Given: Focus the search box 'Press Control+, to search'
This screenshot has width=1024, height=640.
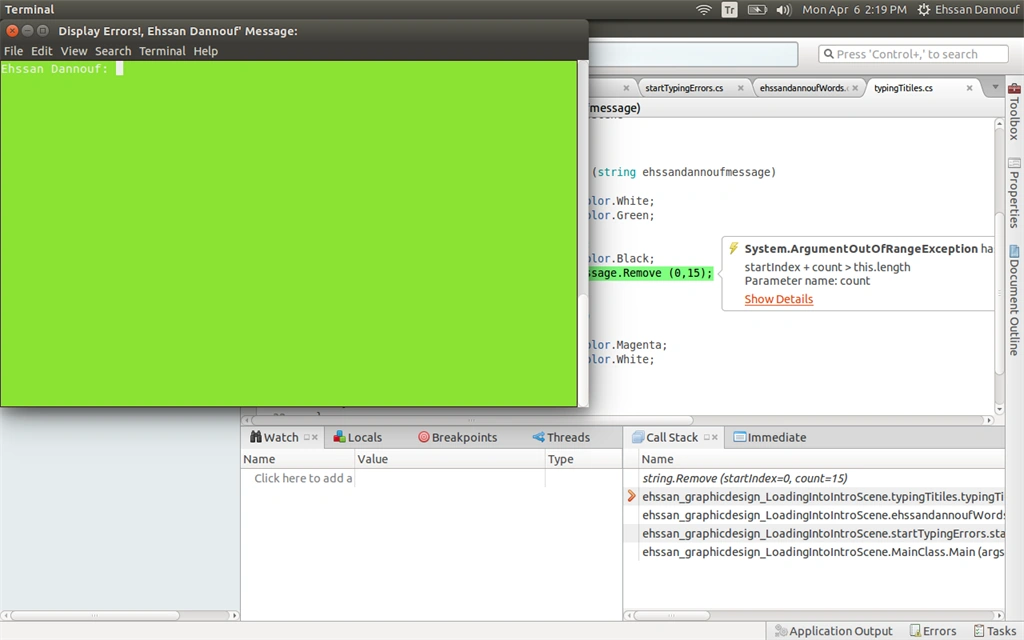Looking at the screenshot, I should click(x=913, y=54).
